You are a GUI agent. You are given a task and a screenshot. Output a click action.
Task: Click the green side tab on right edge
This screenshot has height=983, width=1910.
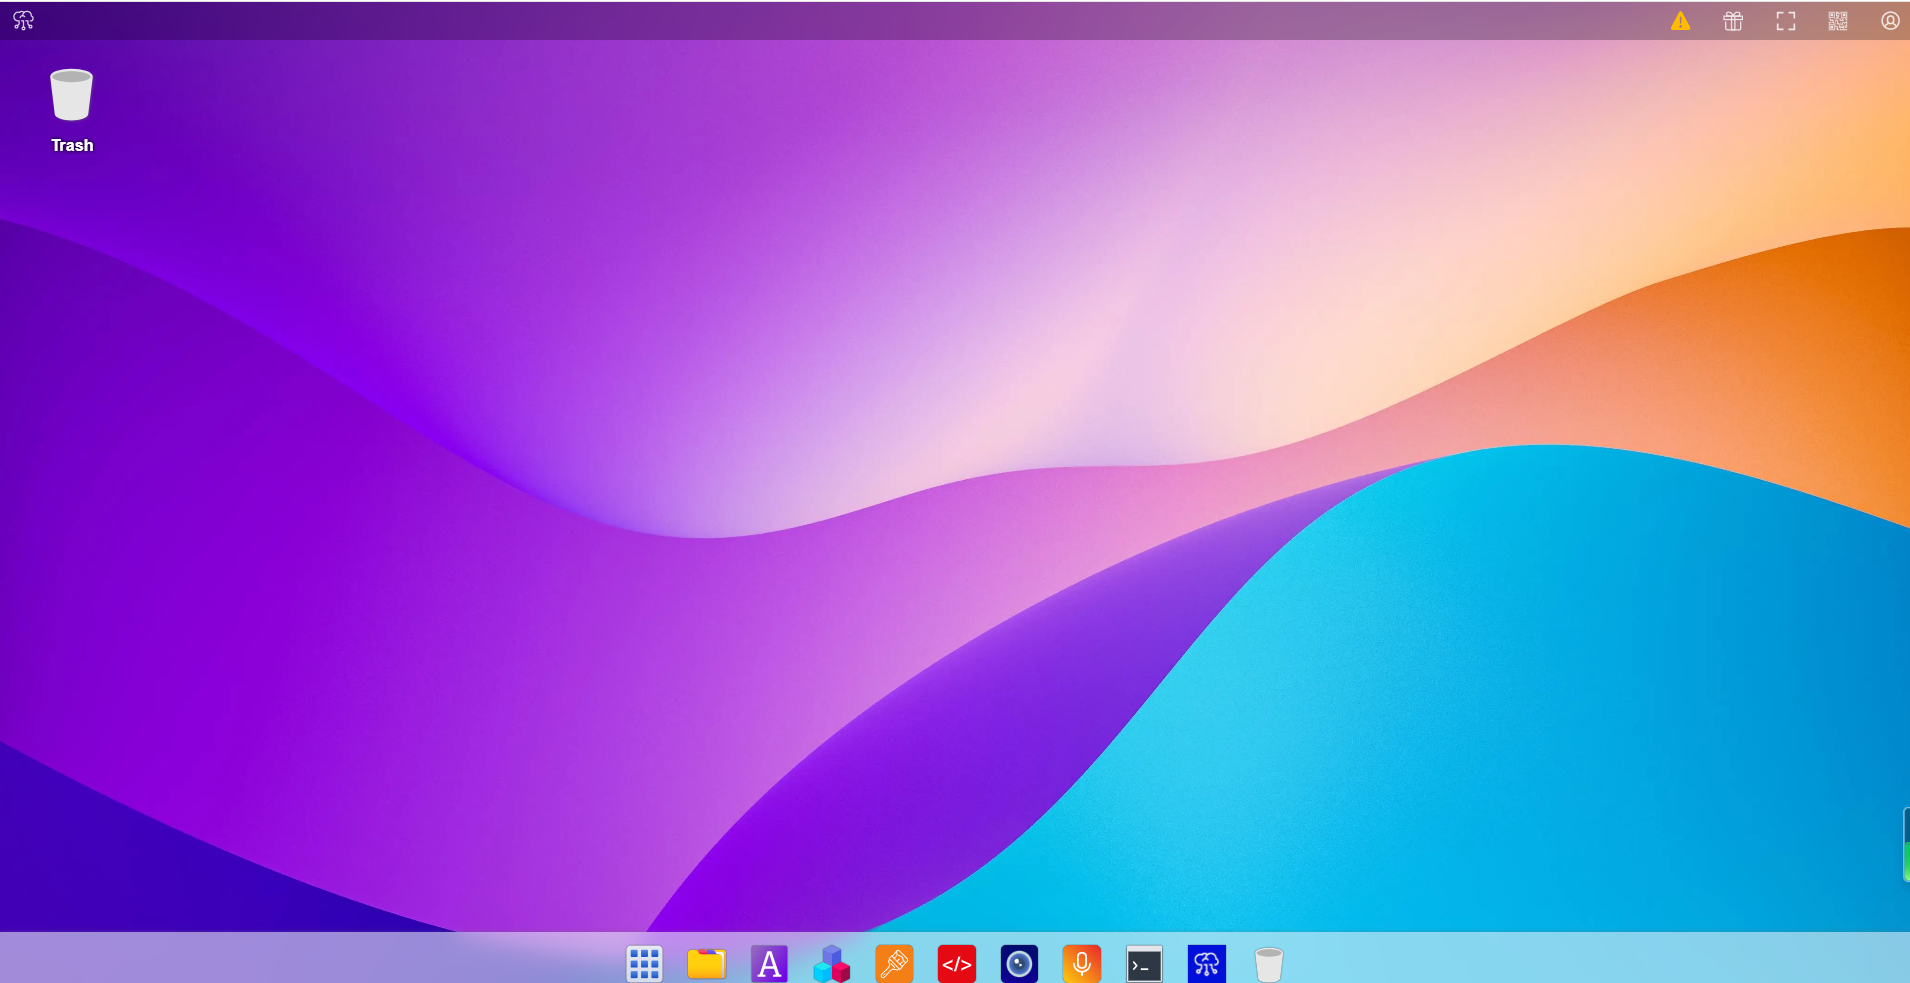click(x=1906, y=845)
